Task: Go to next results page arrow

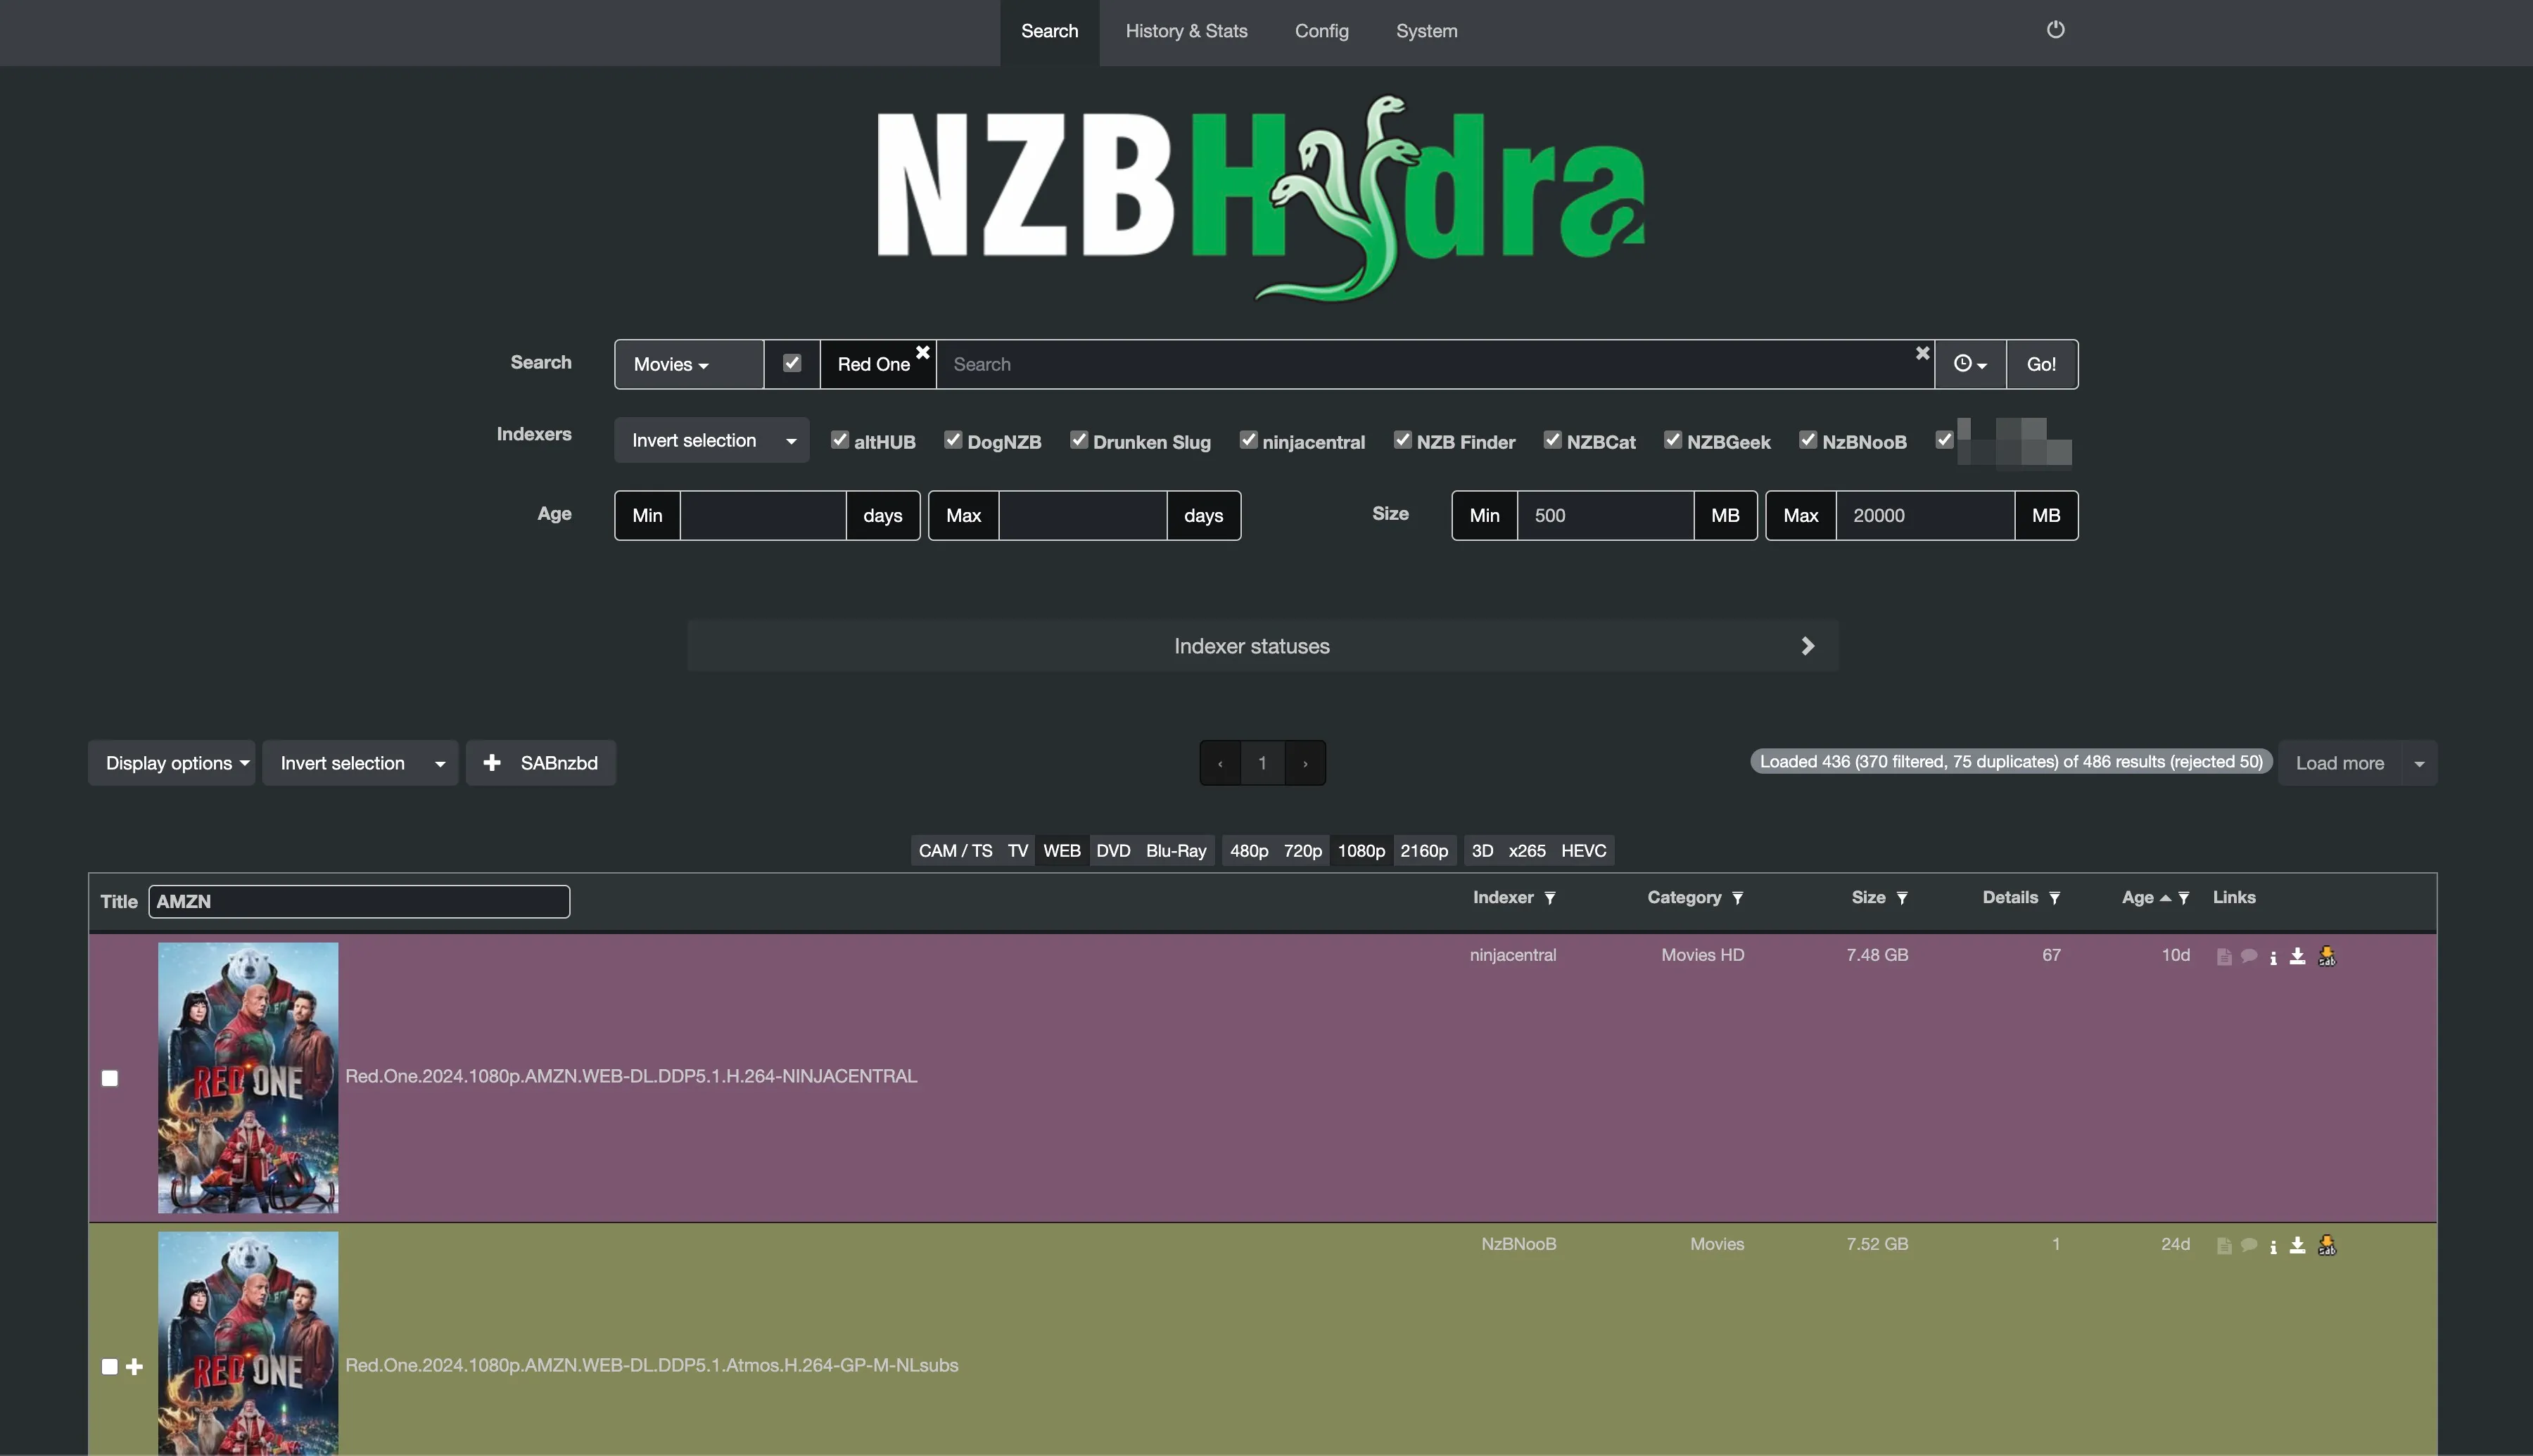Action: tap(1305, 763)
